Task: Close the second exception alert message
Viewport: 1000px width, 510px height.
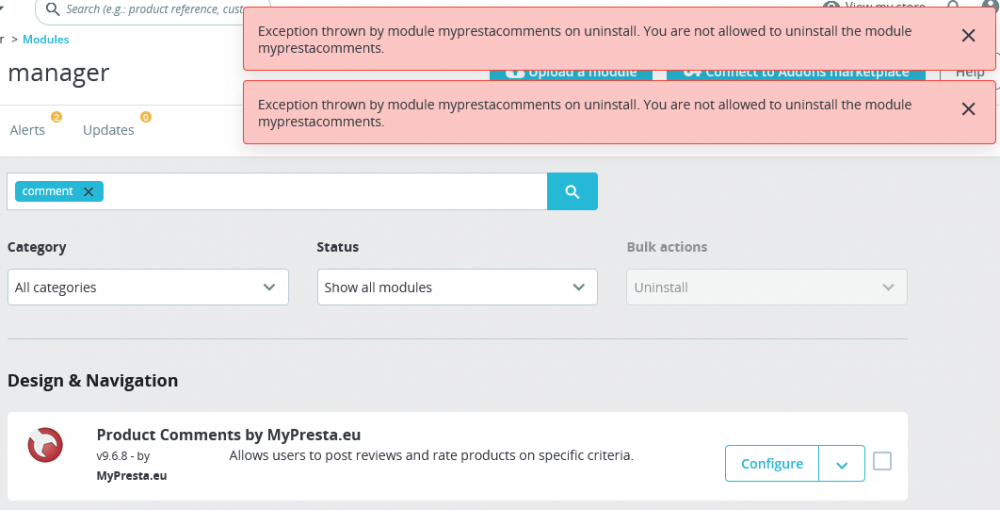Action: click(968, 110)
